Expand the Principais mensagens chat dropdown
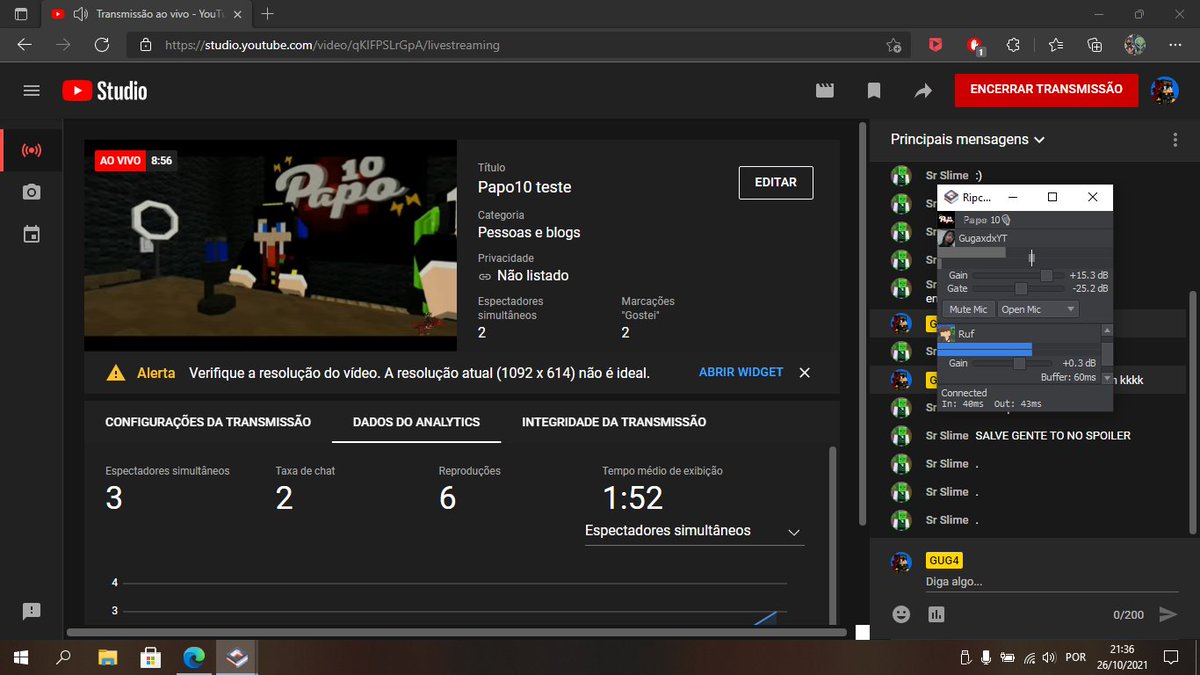This screenshot has width=1200, height=675. coord(967,140)
